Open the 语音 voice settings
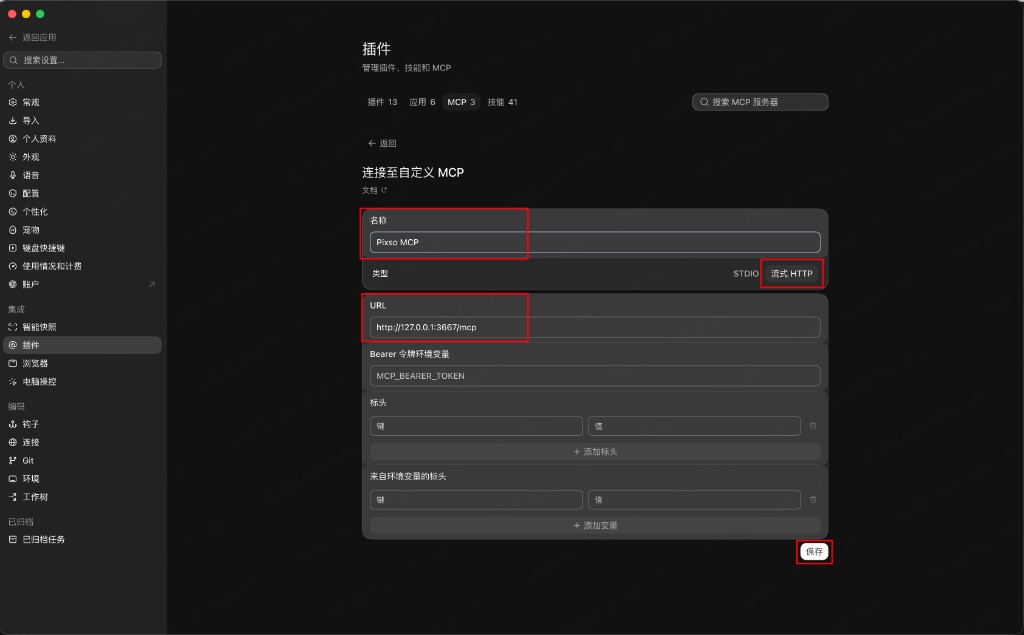Image resolution: width=1024 pixels, height=635 pixels. click(x=82, y=175)
